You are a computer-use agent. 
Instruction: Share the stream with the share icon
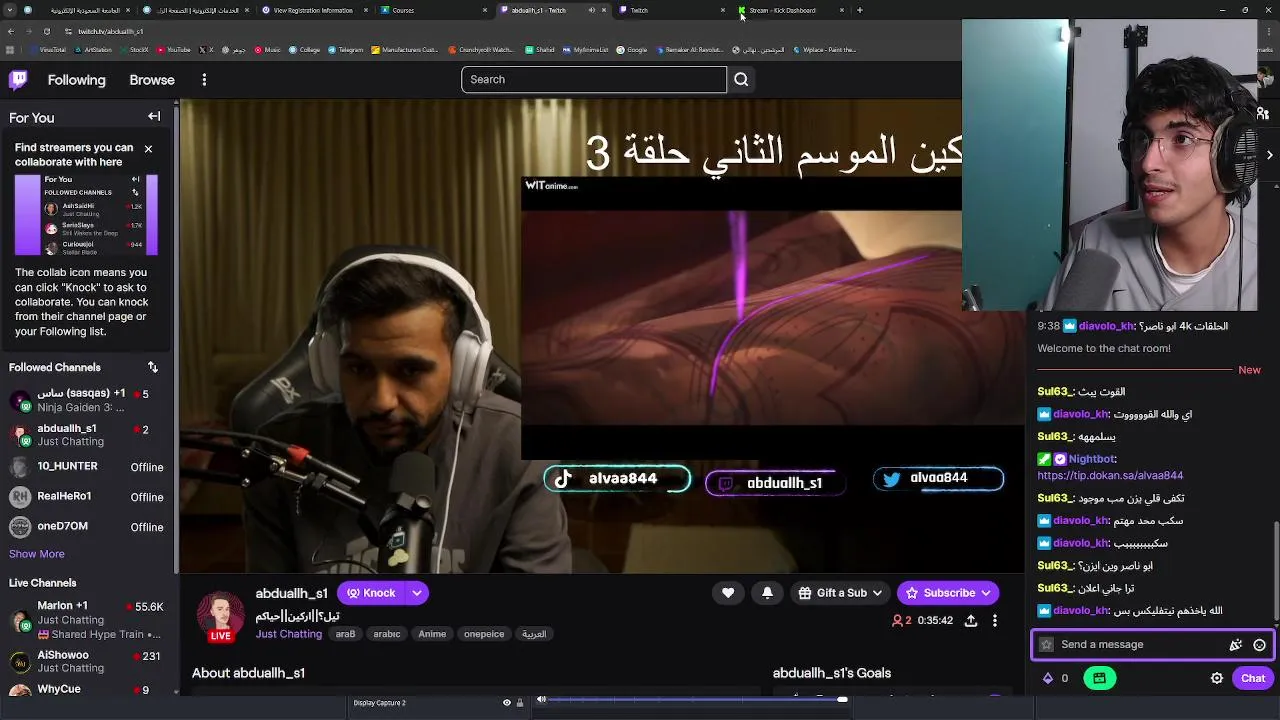click(970, 621)
